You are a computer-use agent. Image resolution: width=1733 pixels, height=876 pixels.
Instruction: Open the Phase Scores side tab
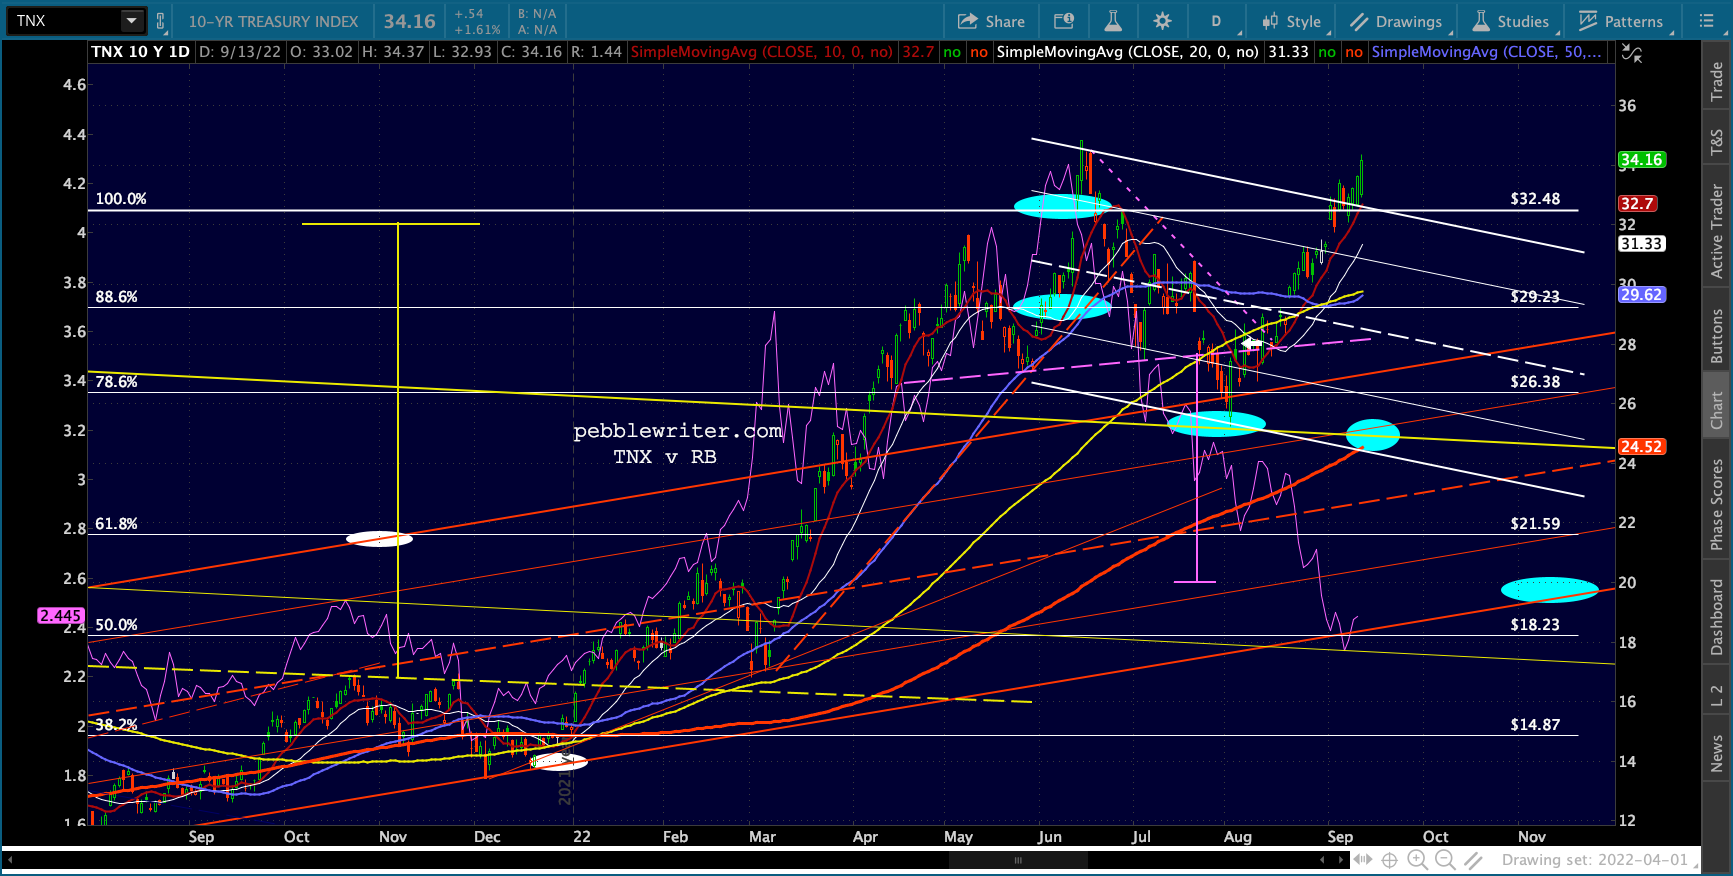tap(1717, 504)
